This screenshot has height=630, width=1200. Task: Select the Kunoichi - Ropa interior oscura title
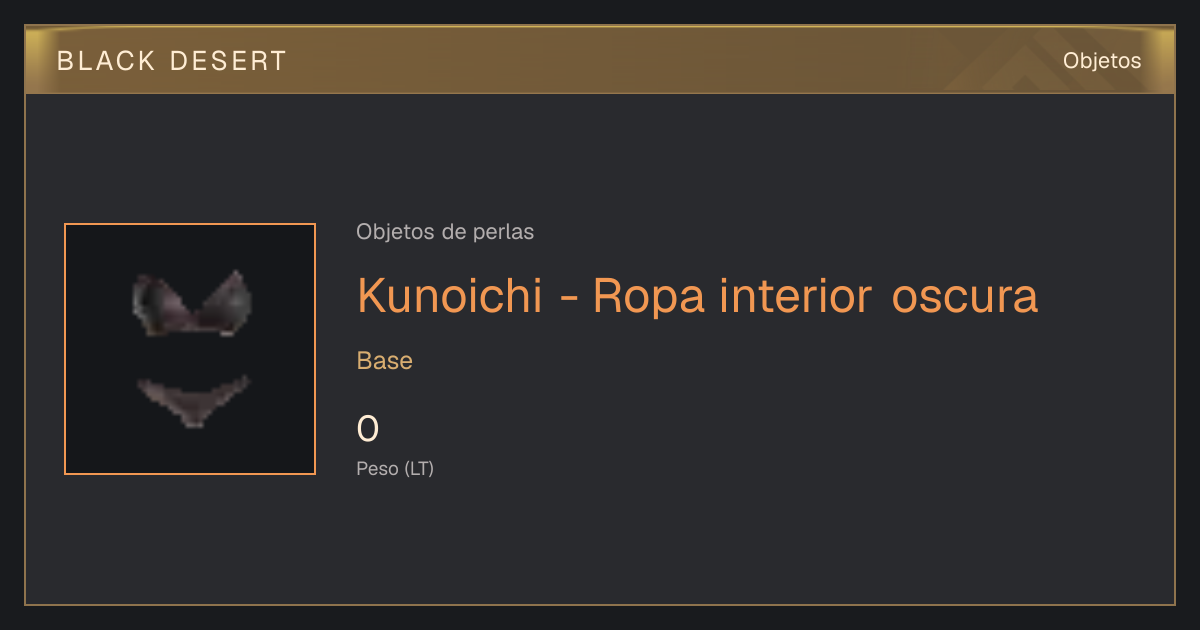697,295
